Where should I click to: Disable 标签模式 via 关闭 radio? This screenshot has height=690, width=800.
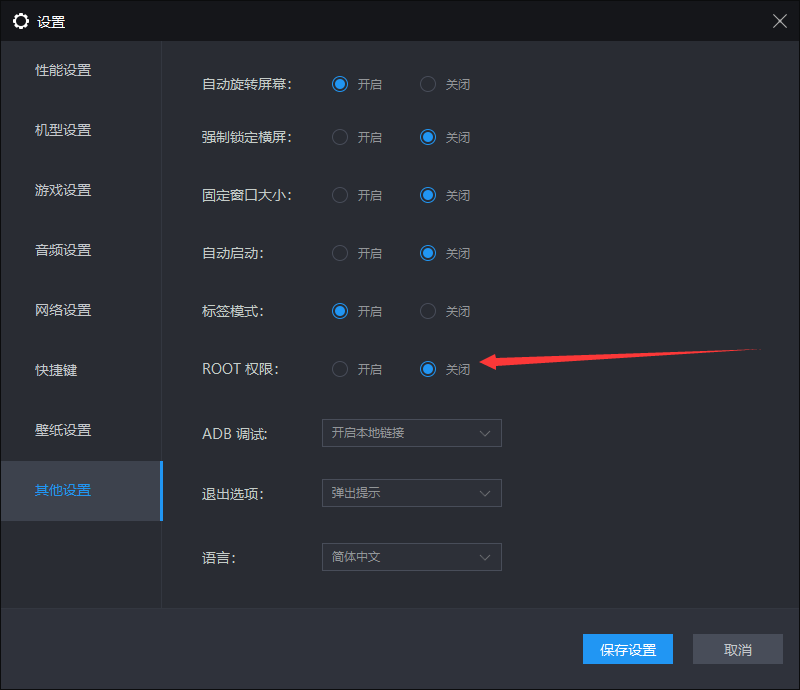tap(428, 311)
